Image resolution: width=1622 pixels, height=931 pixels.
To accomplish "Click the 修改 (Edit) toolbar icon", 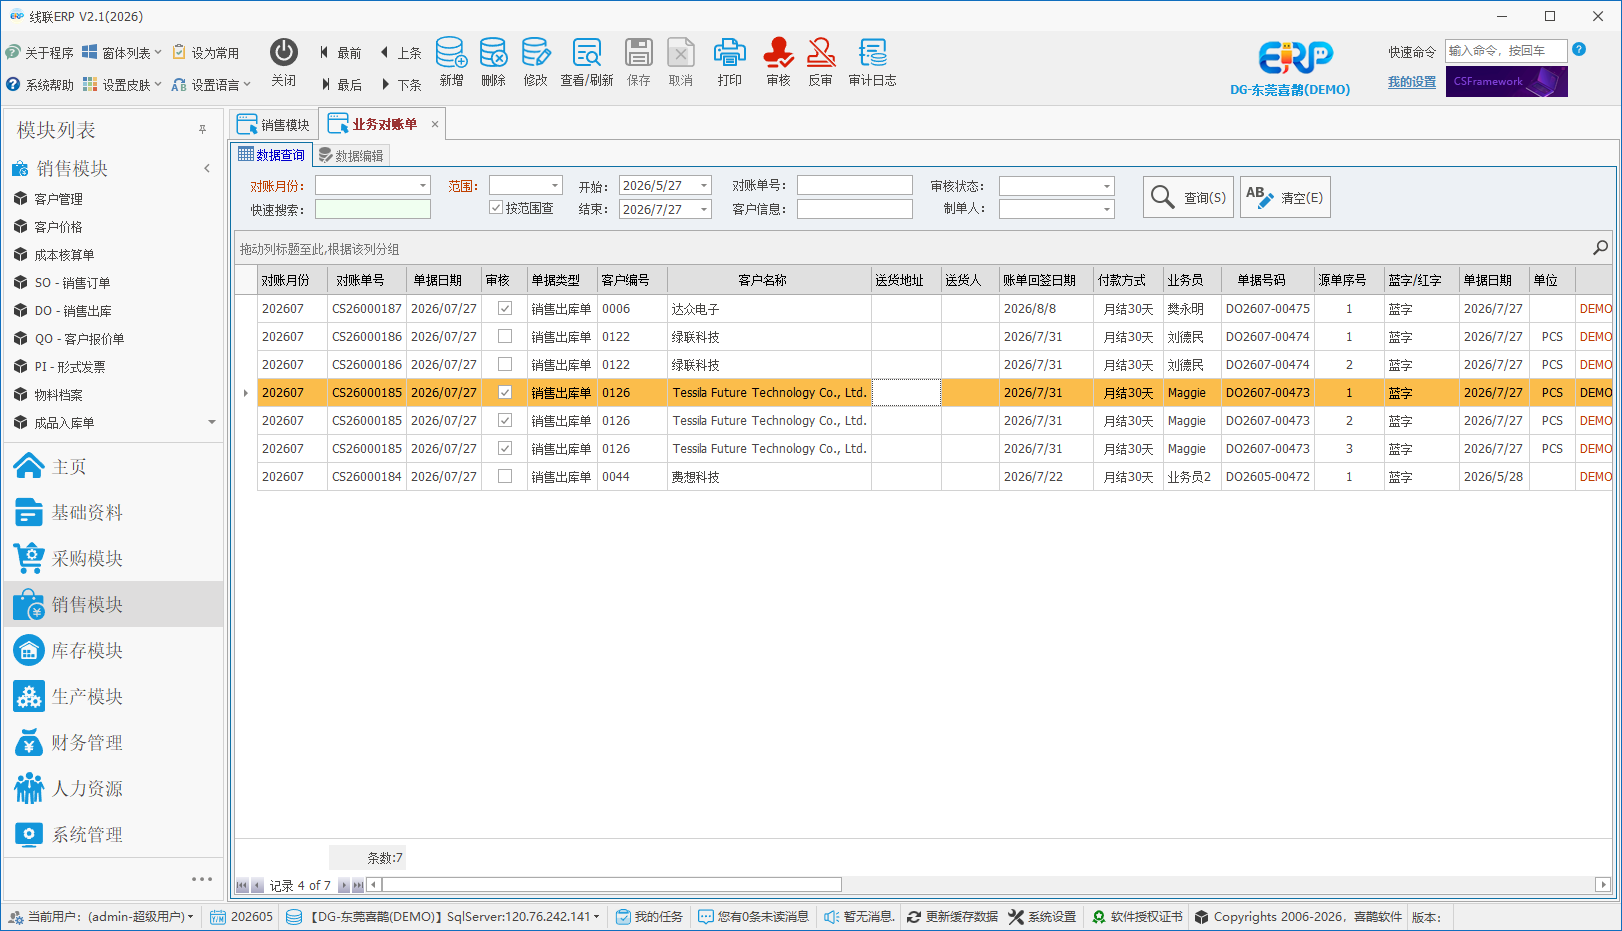I will pyautogui.click(x=535, y=62).
